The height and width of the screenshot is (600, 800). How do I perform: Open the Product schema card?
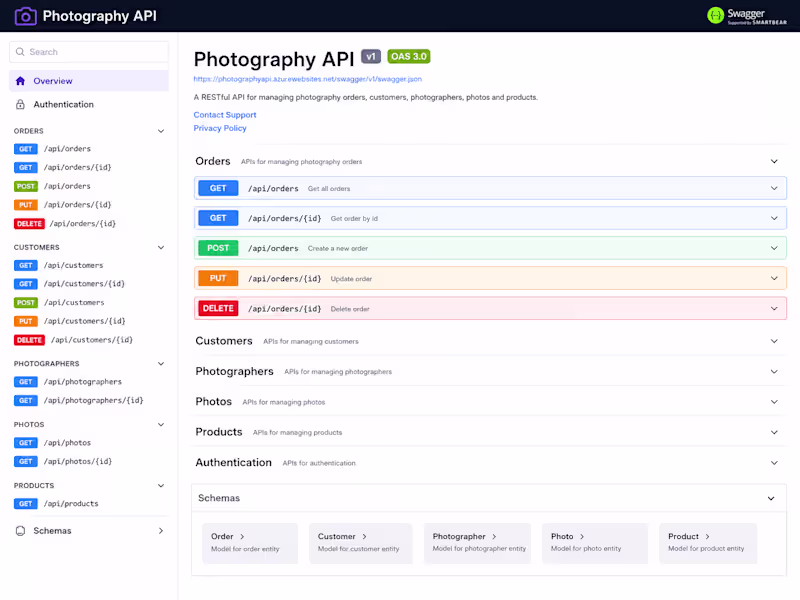pyautogui.click(x=708, y=543)
